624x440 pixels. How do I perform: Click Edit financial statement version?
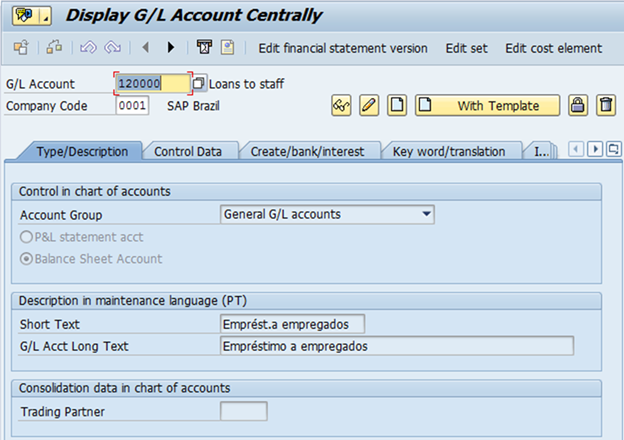click(x=343, y=48)
